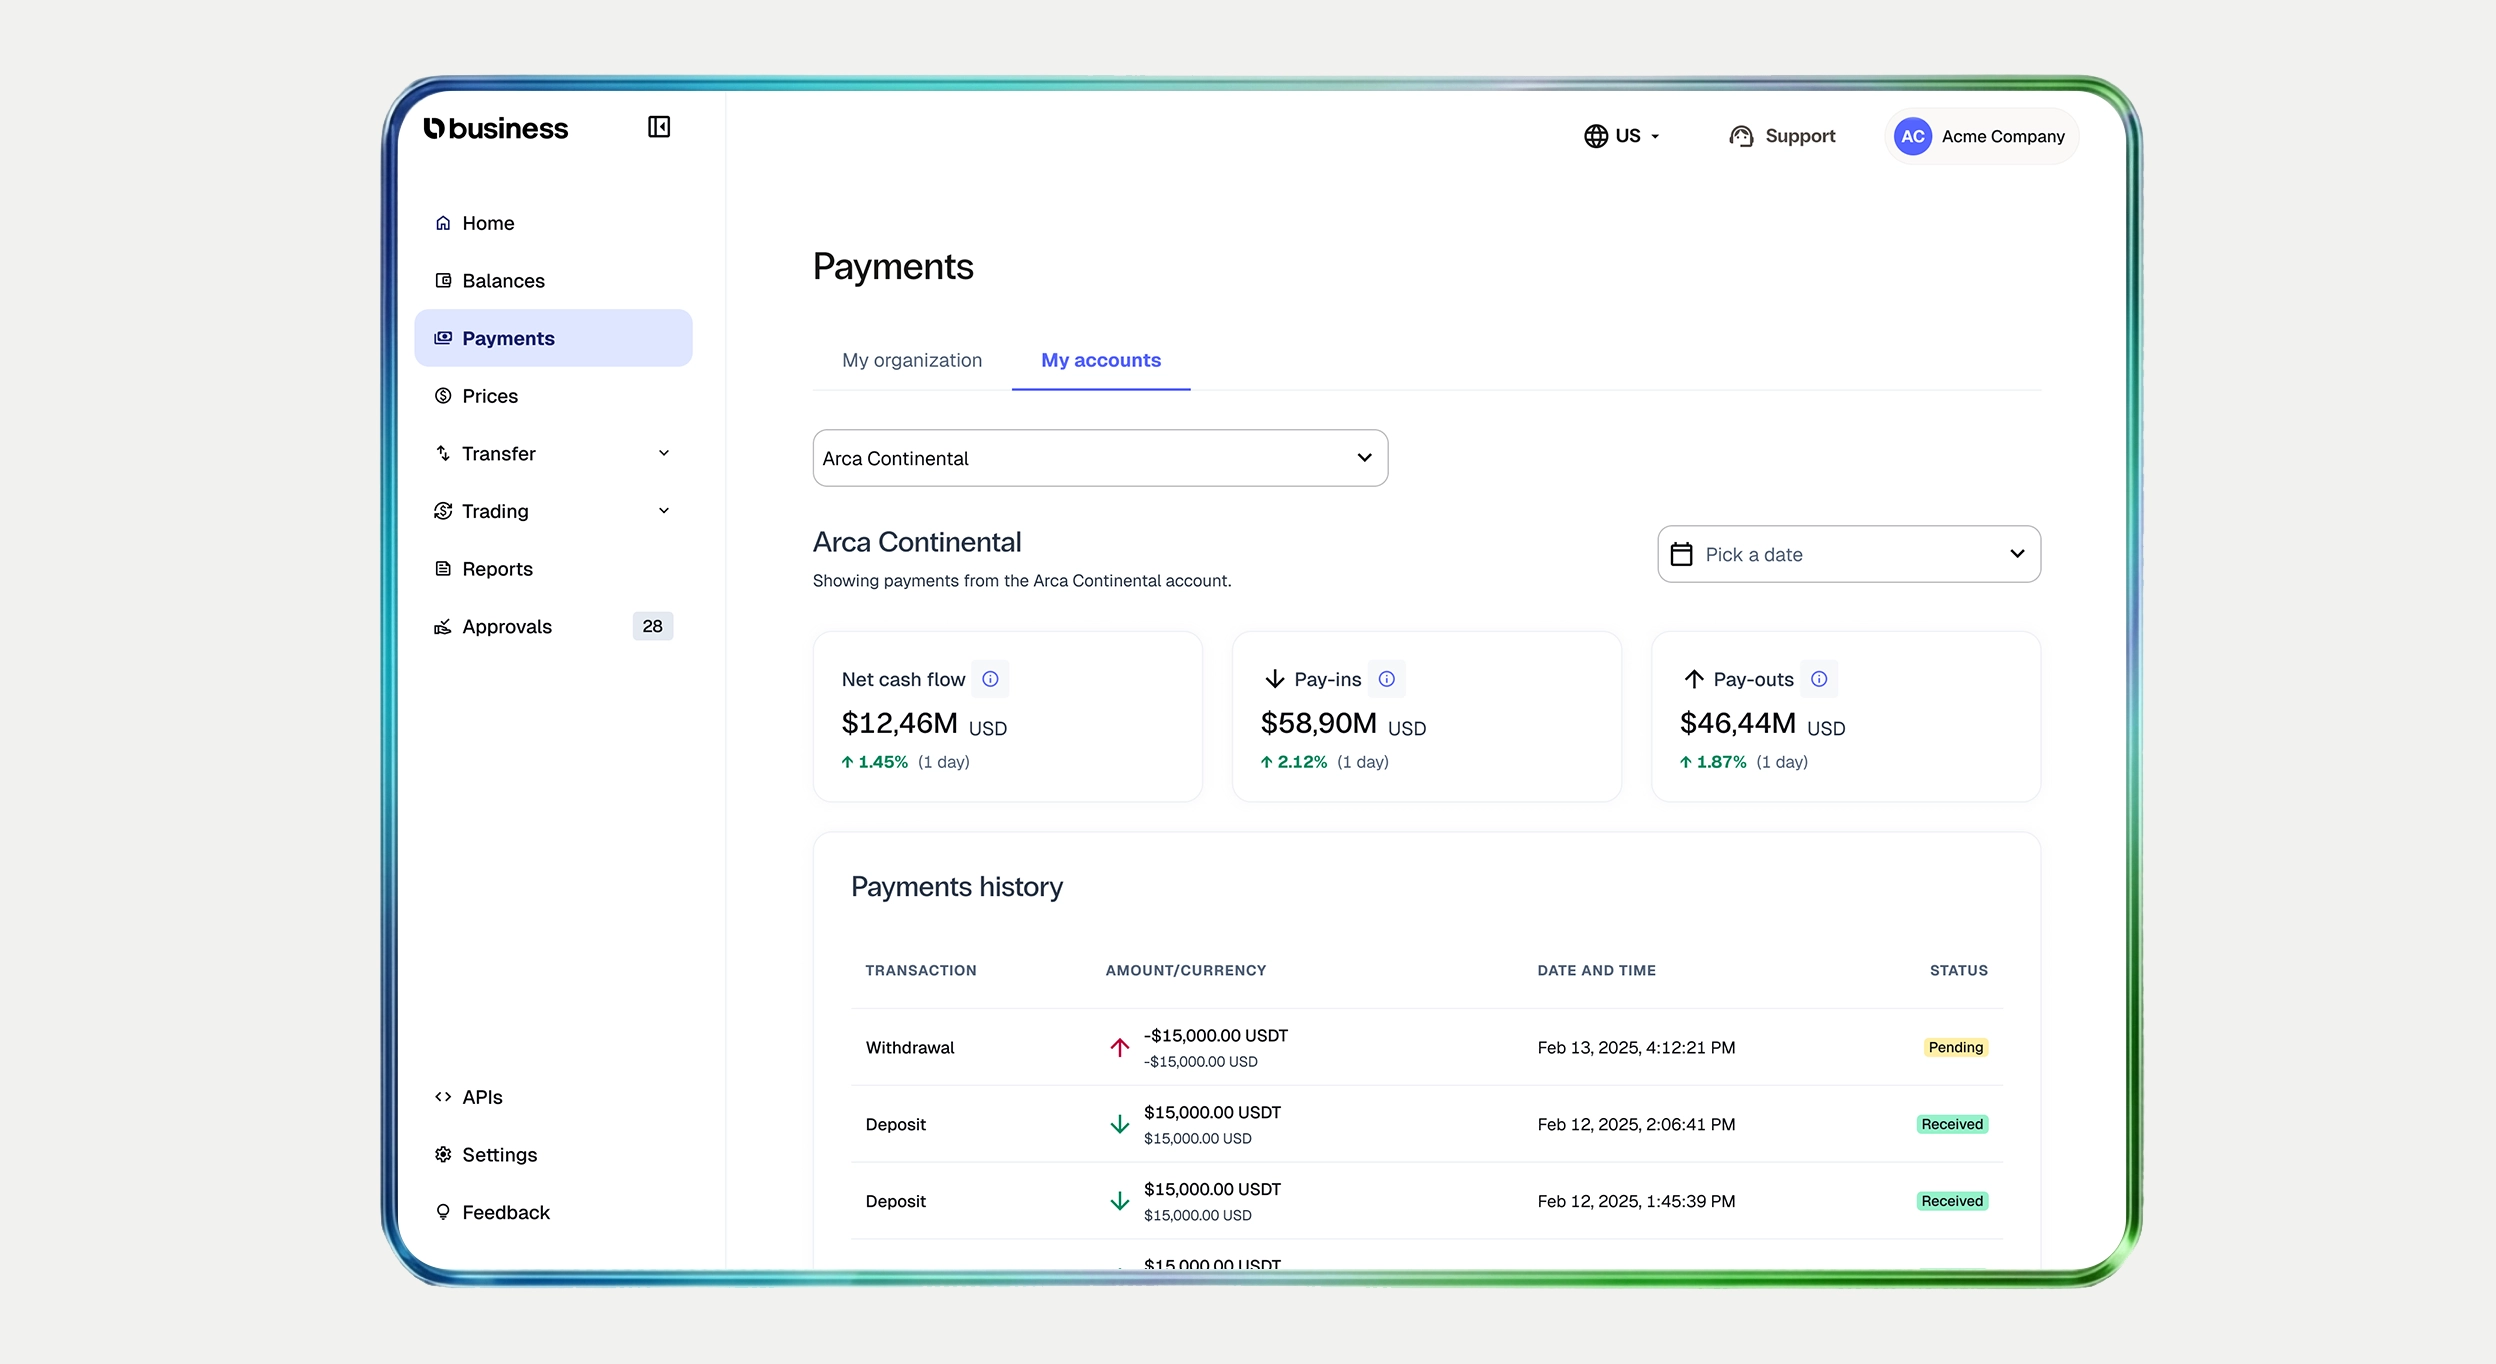The width and height of the screenshot is (2496, 1364).
Task: Expand the Transfer menu chevron
Action: point(664,453)
